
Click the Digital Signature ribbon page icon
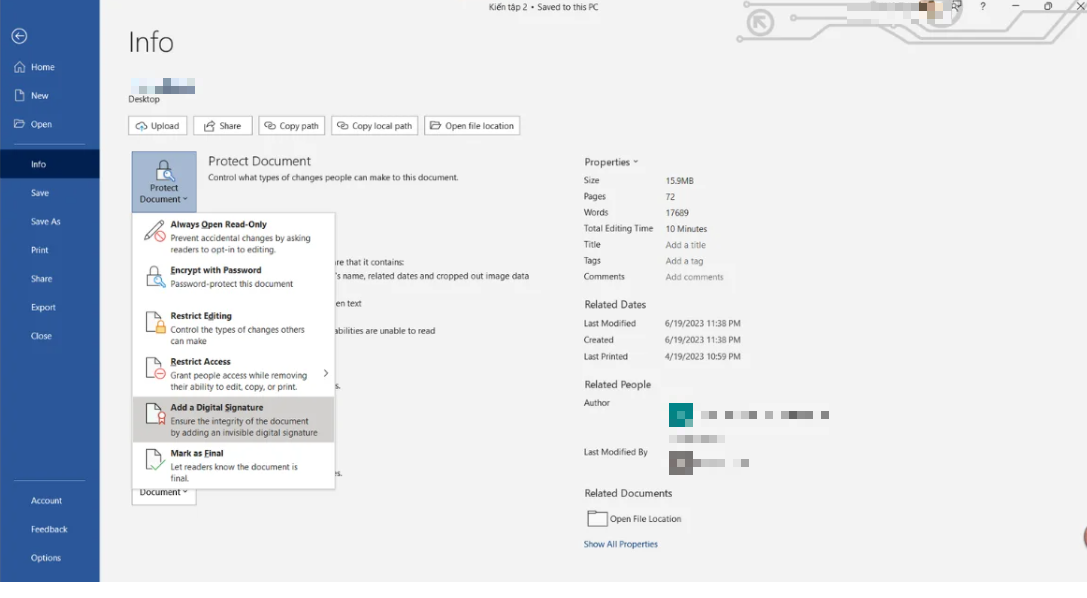[155, 414]
